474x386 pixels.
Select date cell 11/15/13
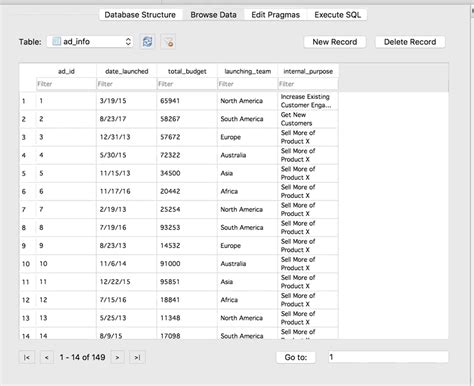coord(127,173)
